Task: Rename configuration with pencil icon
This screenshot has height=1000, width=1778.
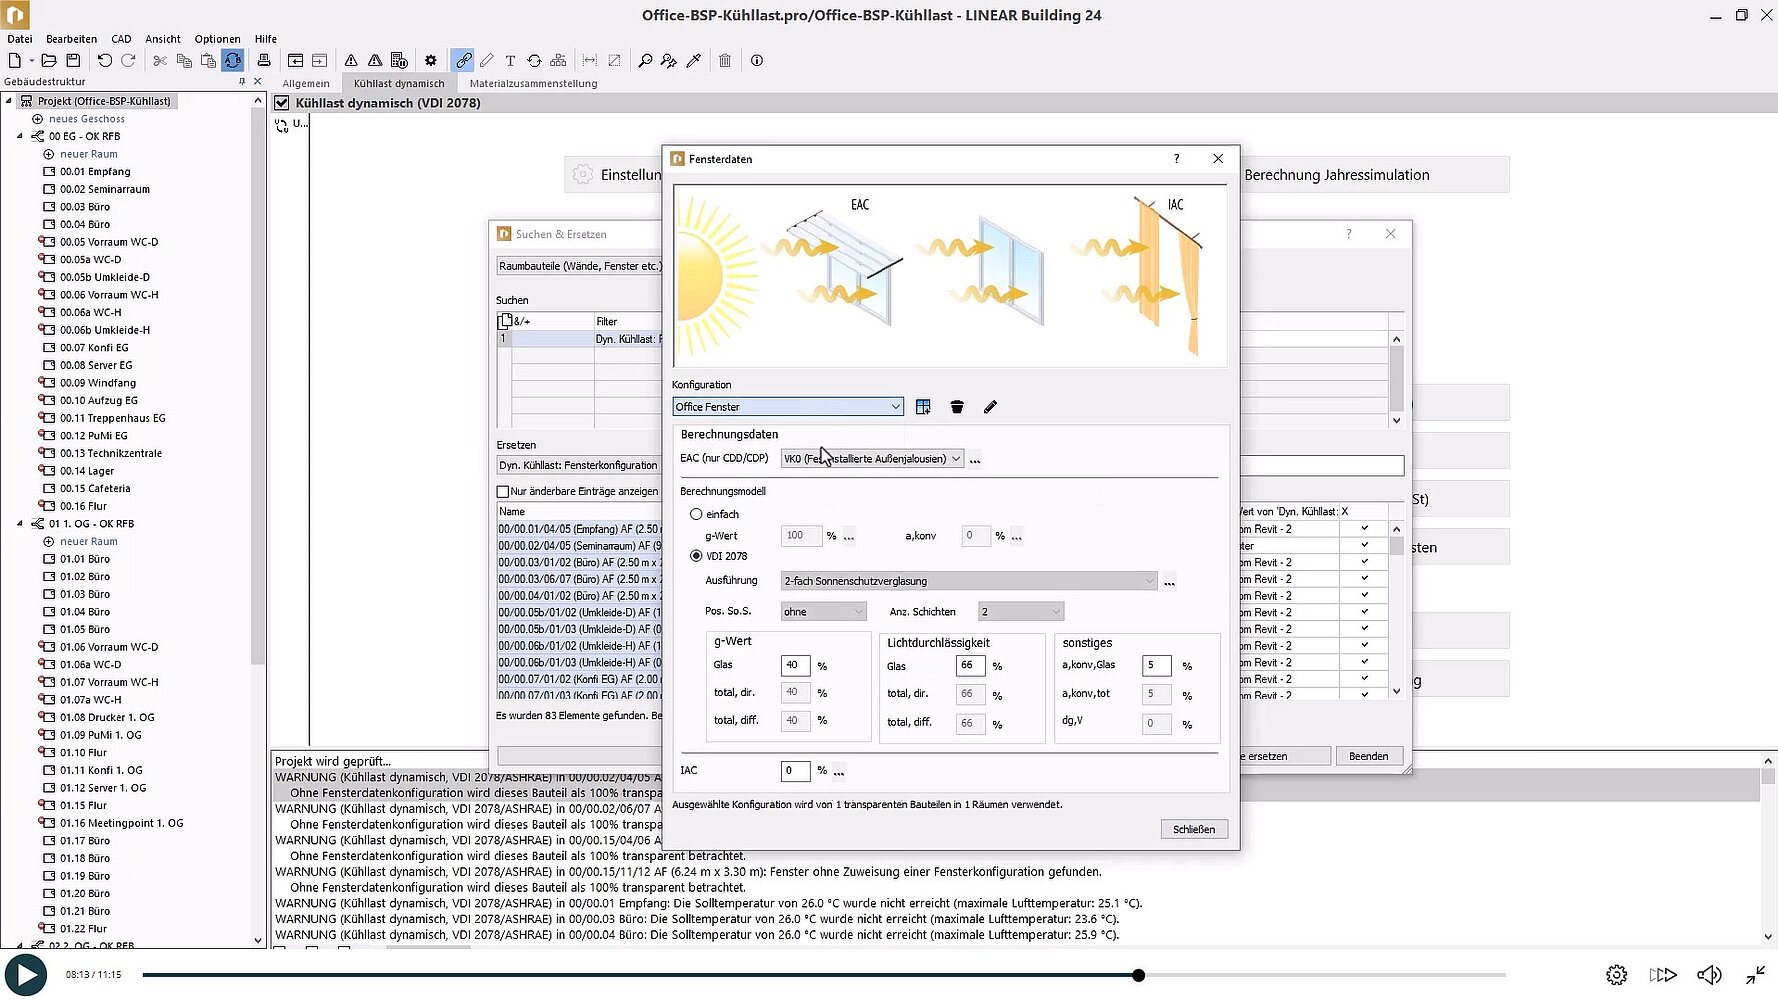Action: point(990,407)
